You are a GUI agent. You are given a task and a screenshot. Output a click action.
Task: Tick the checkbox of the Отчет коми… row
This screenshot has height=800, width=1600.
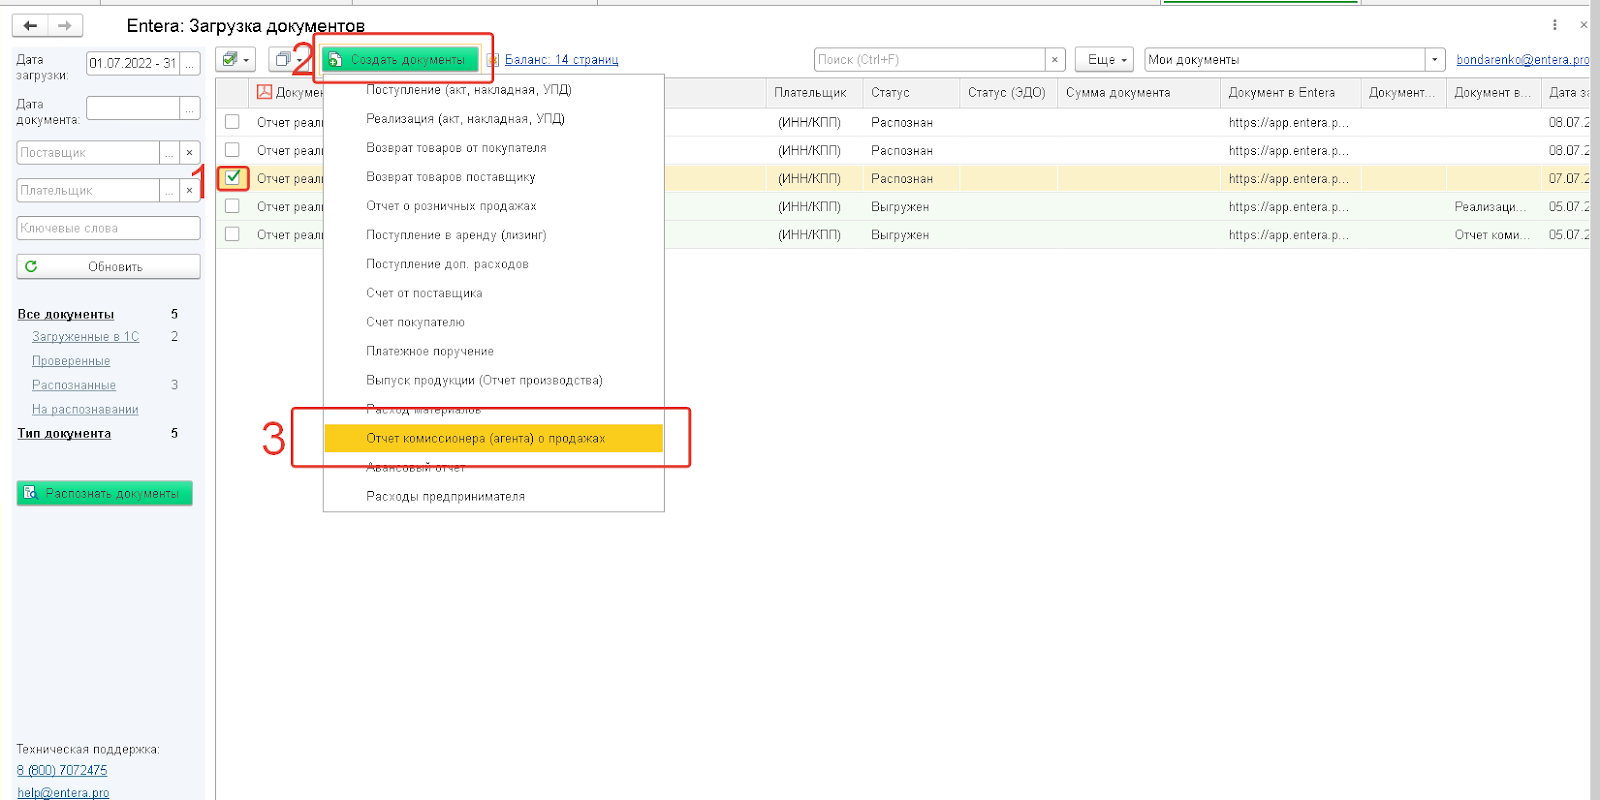[x=233, y=234]
